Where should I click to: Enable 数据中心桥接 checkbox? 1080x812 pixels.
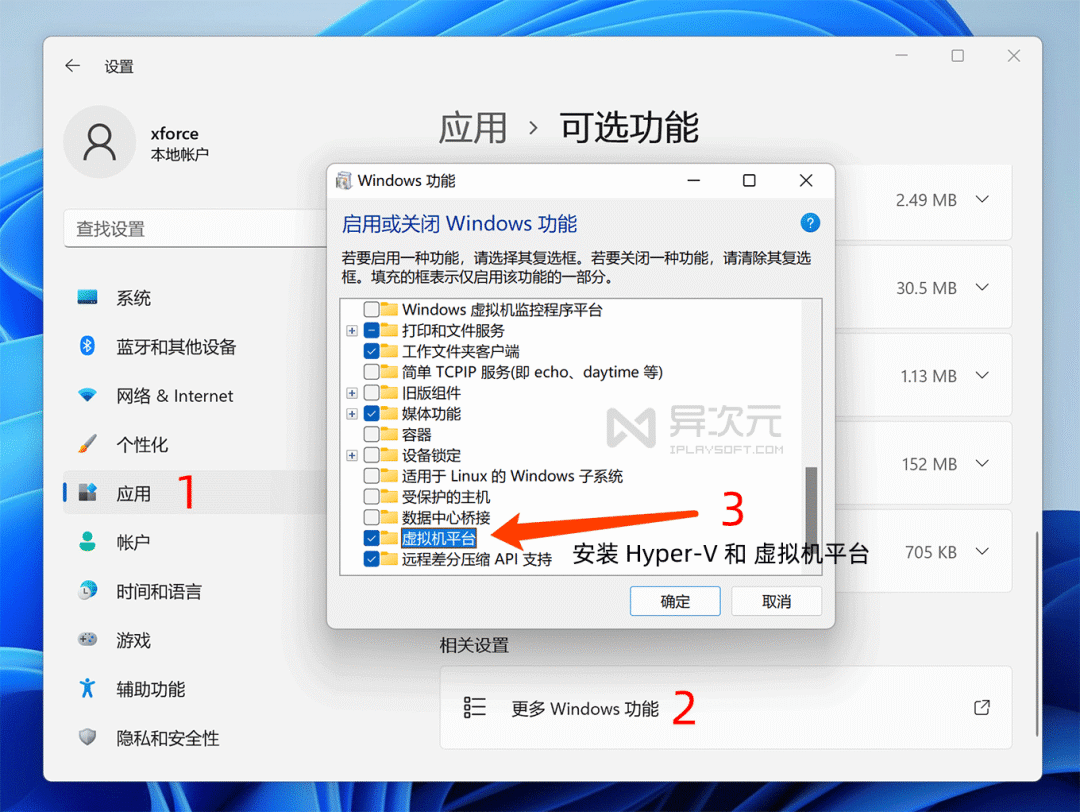click(371, 517)
